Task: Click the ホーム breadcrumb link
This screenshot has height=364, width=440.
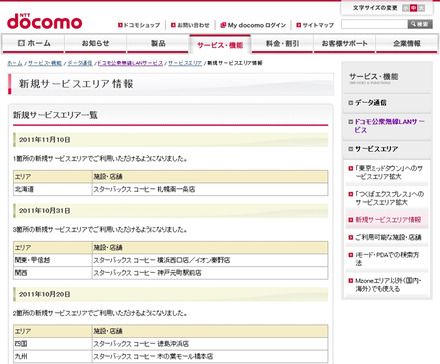Action: (x=15, y=63)
